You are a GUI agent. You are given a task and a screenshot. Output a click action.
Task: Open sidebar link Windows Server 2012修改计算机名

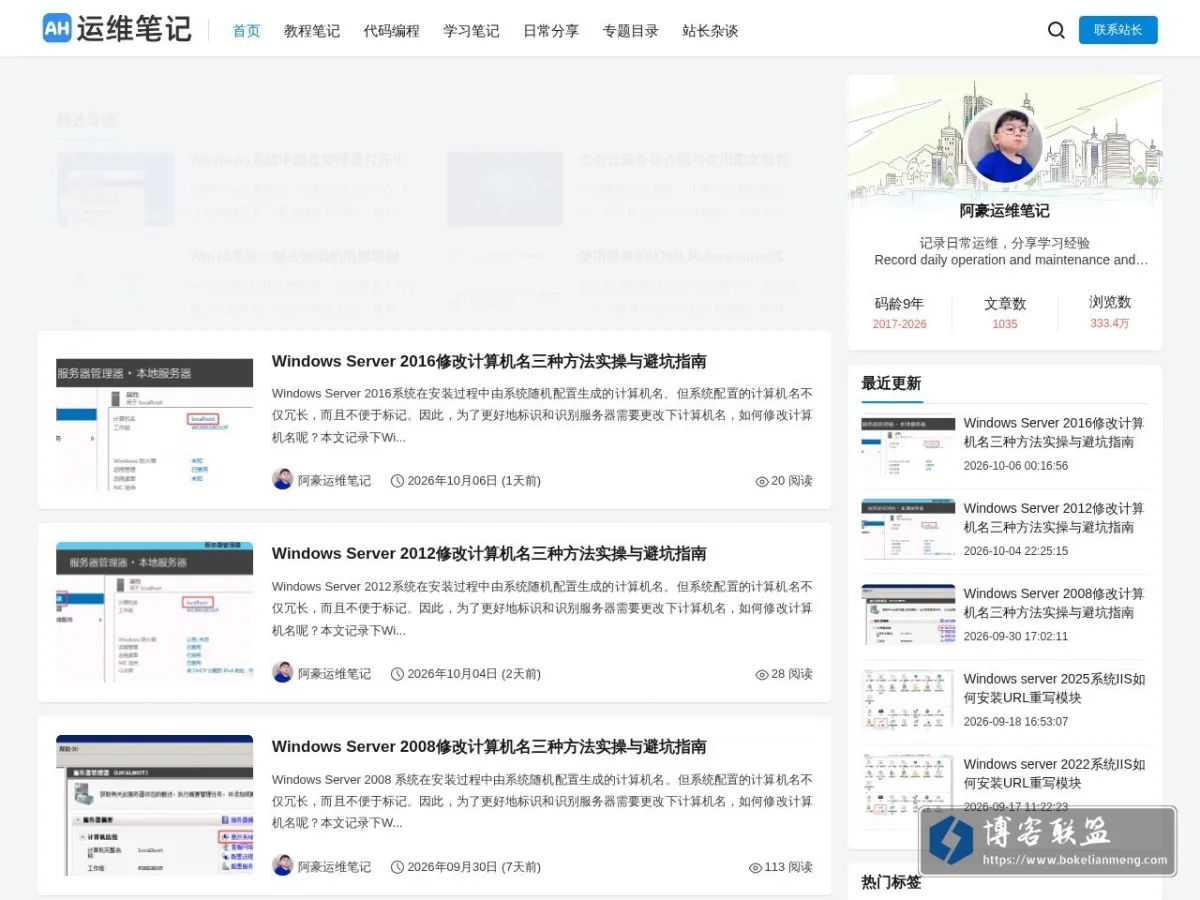click(1054, 517)
